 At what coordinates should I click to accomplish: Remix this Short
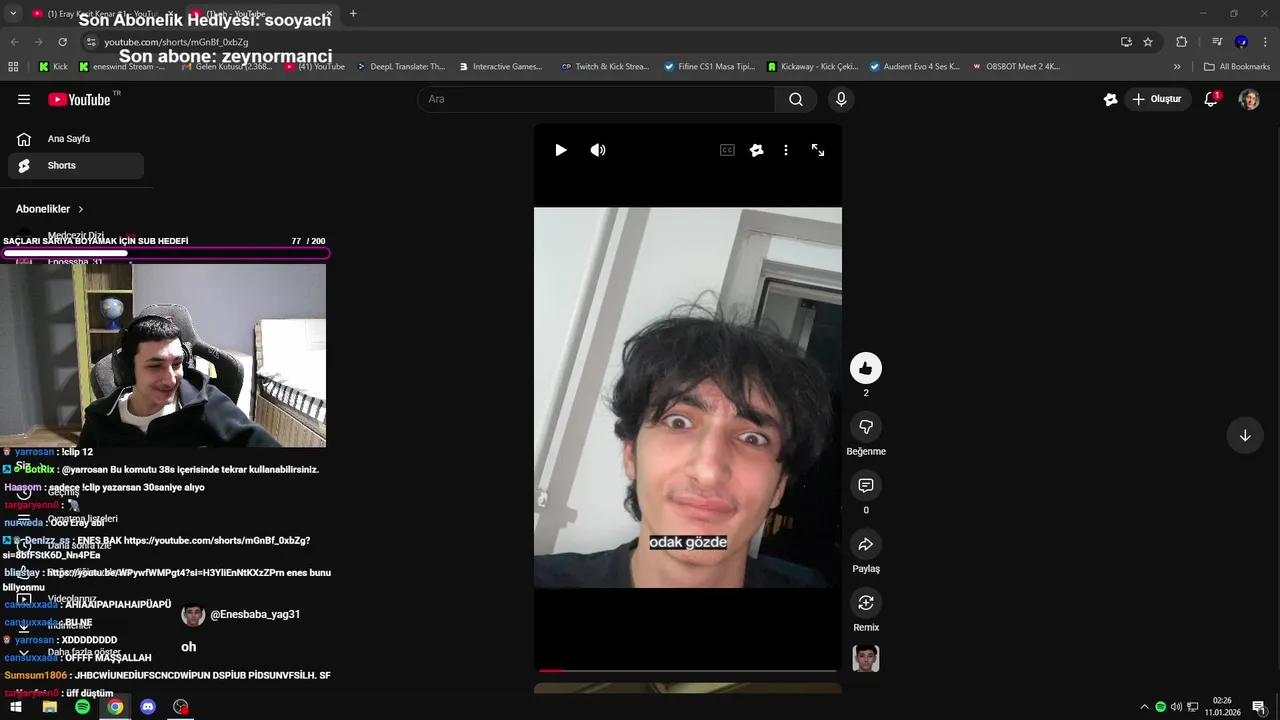pos(866,603)
